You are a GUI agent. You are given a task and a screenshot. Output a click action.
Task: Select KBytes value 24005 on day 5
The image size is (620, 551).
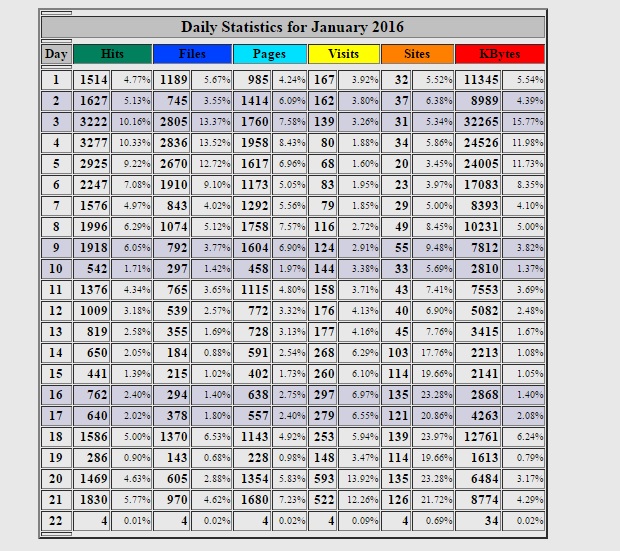[x=478, y=164]
